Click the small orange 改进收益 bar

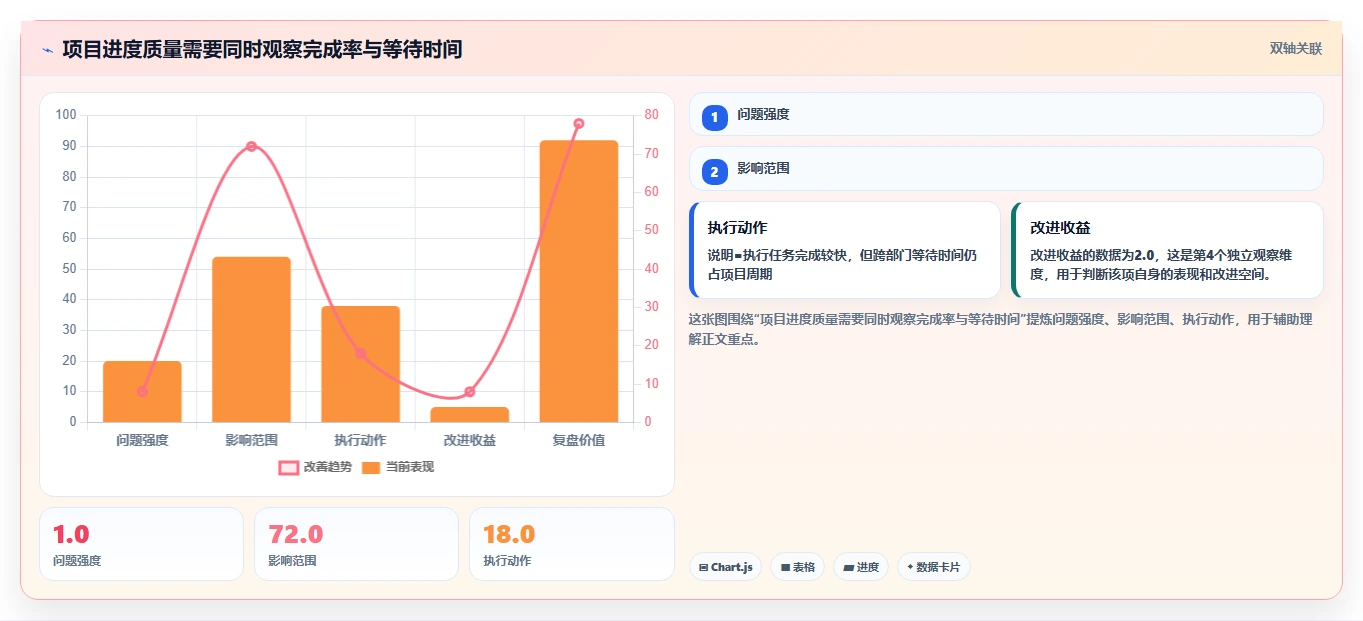470,414
